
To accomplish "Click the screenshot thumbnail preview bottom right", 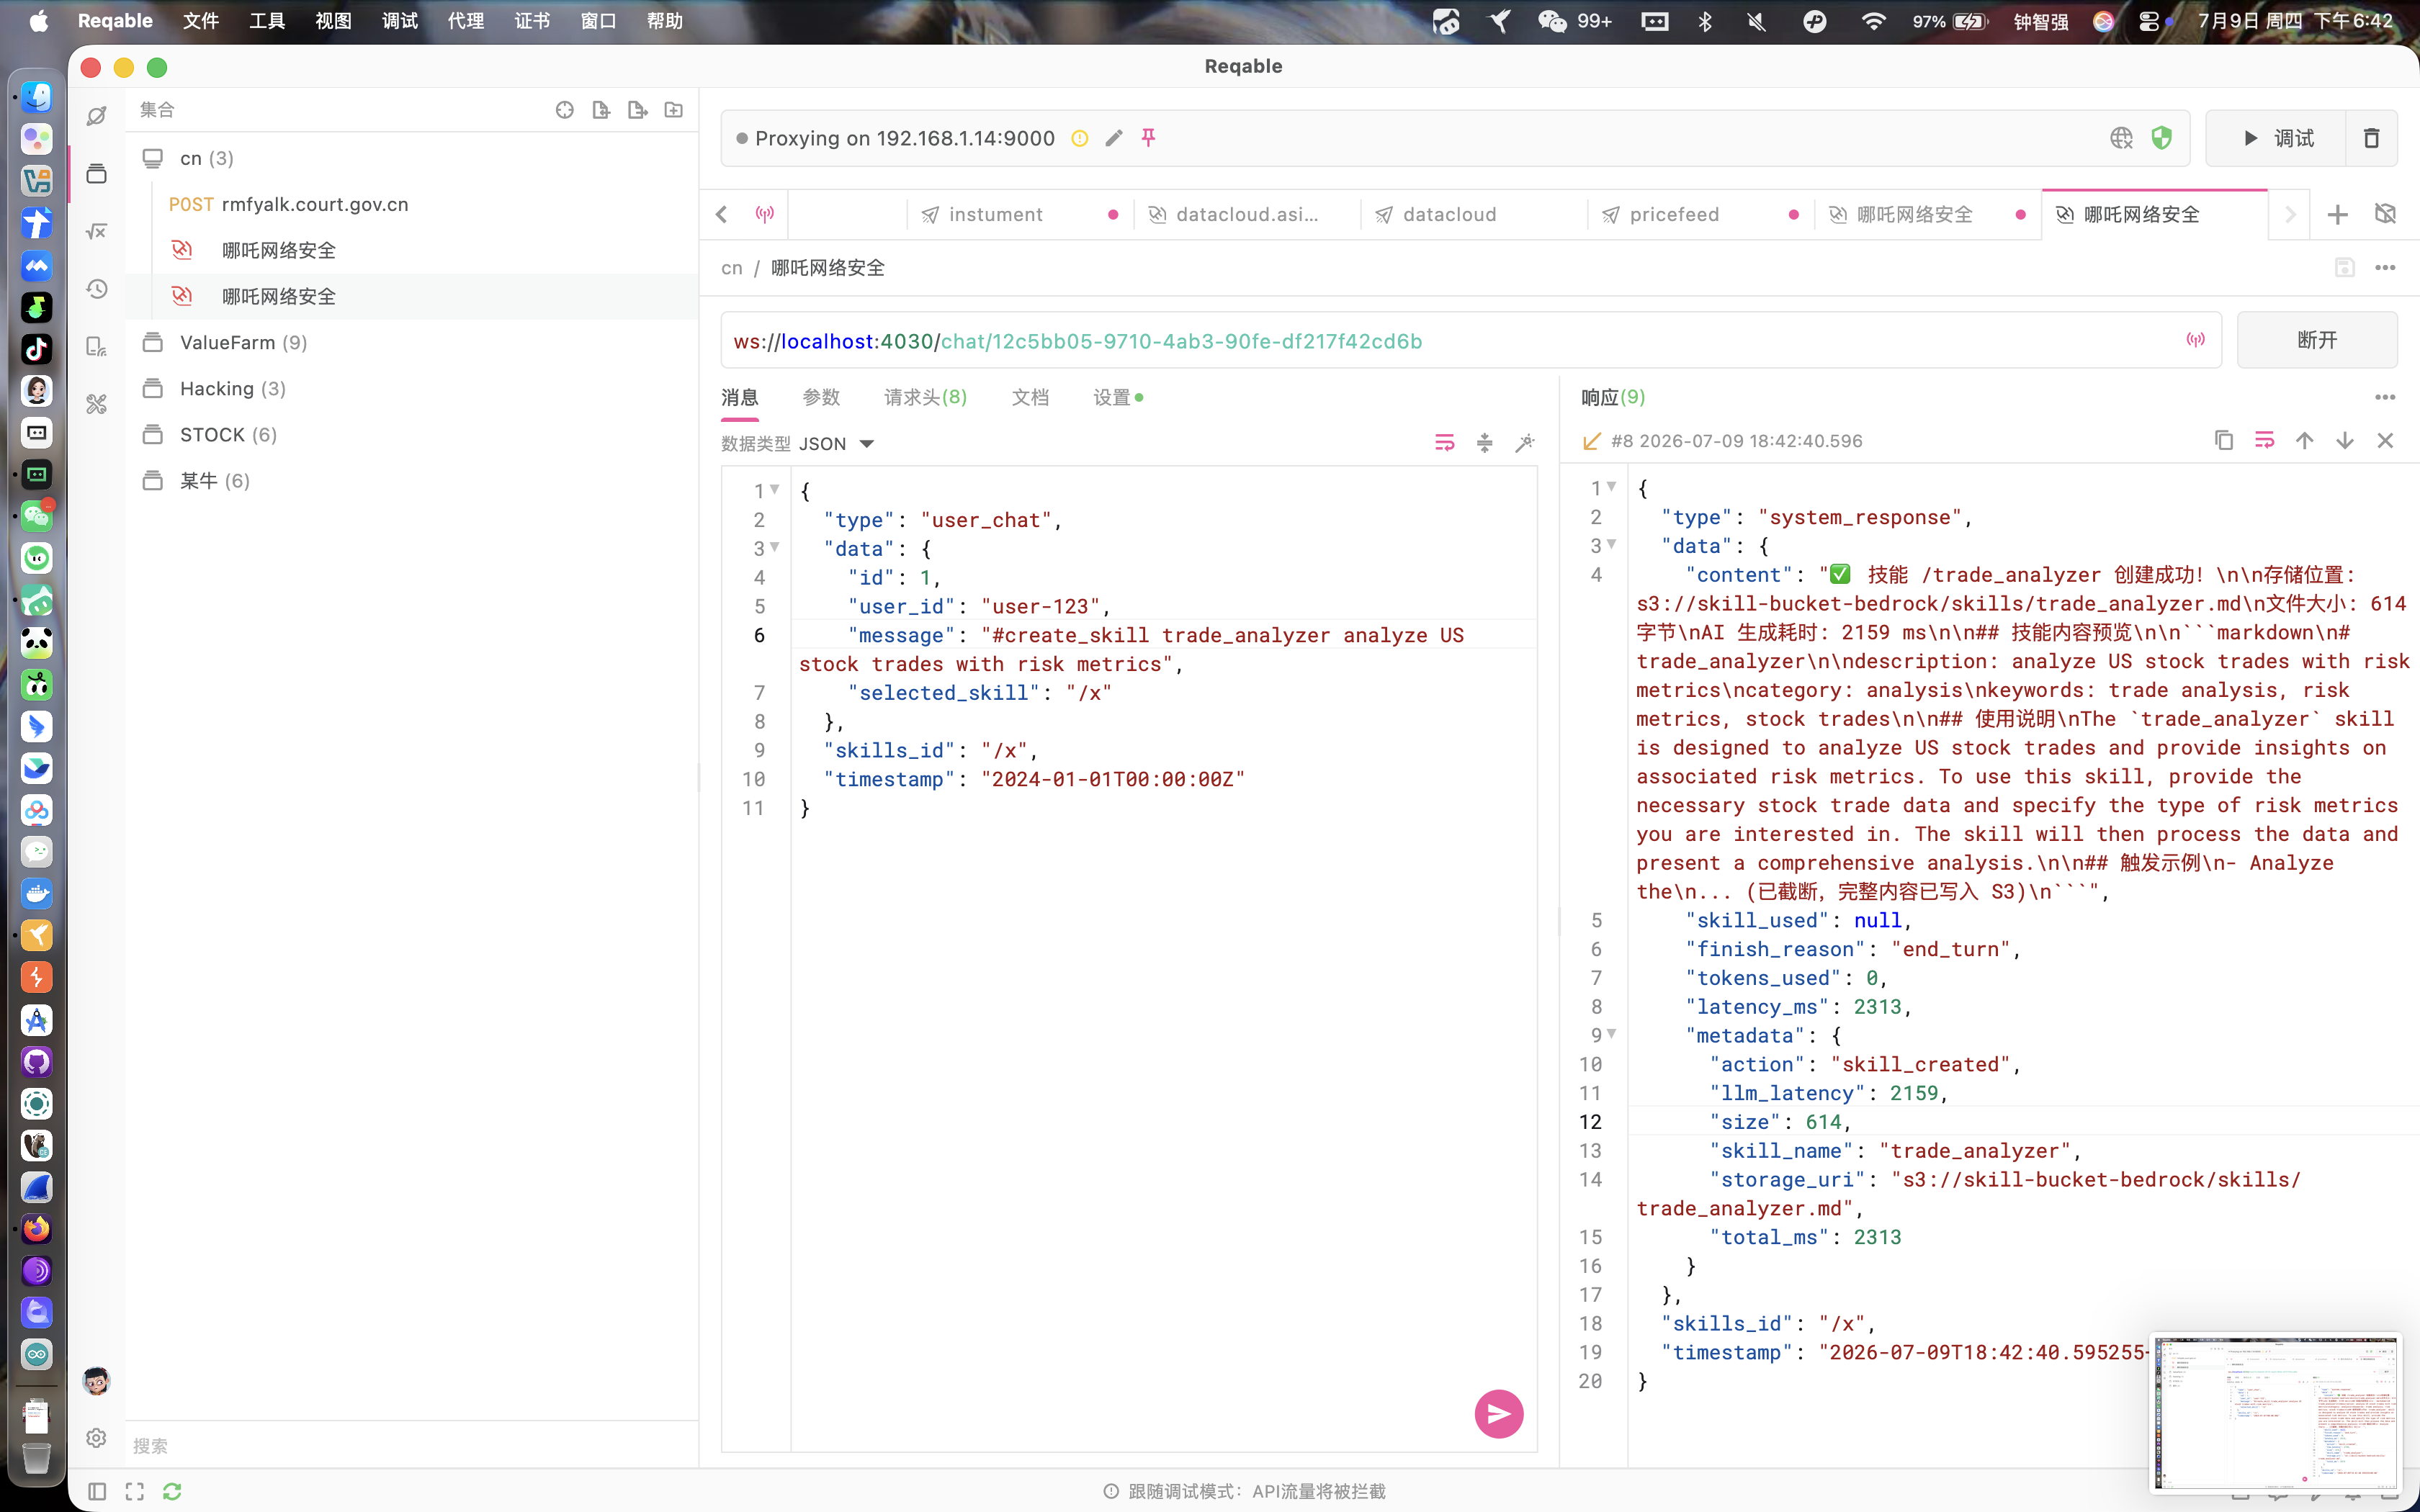I will (2275, 1412).
